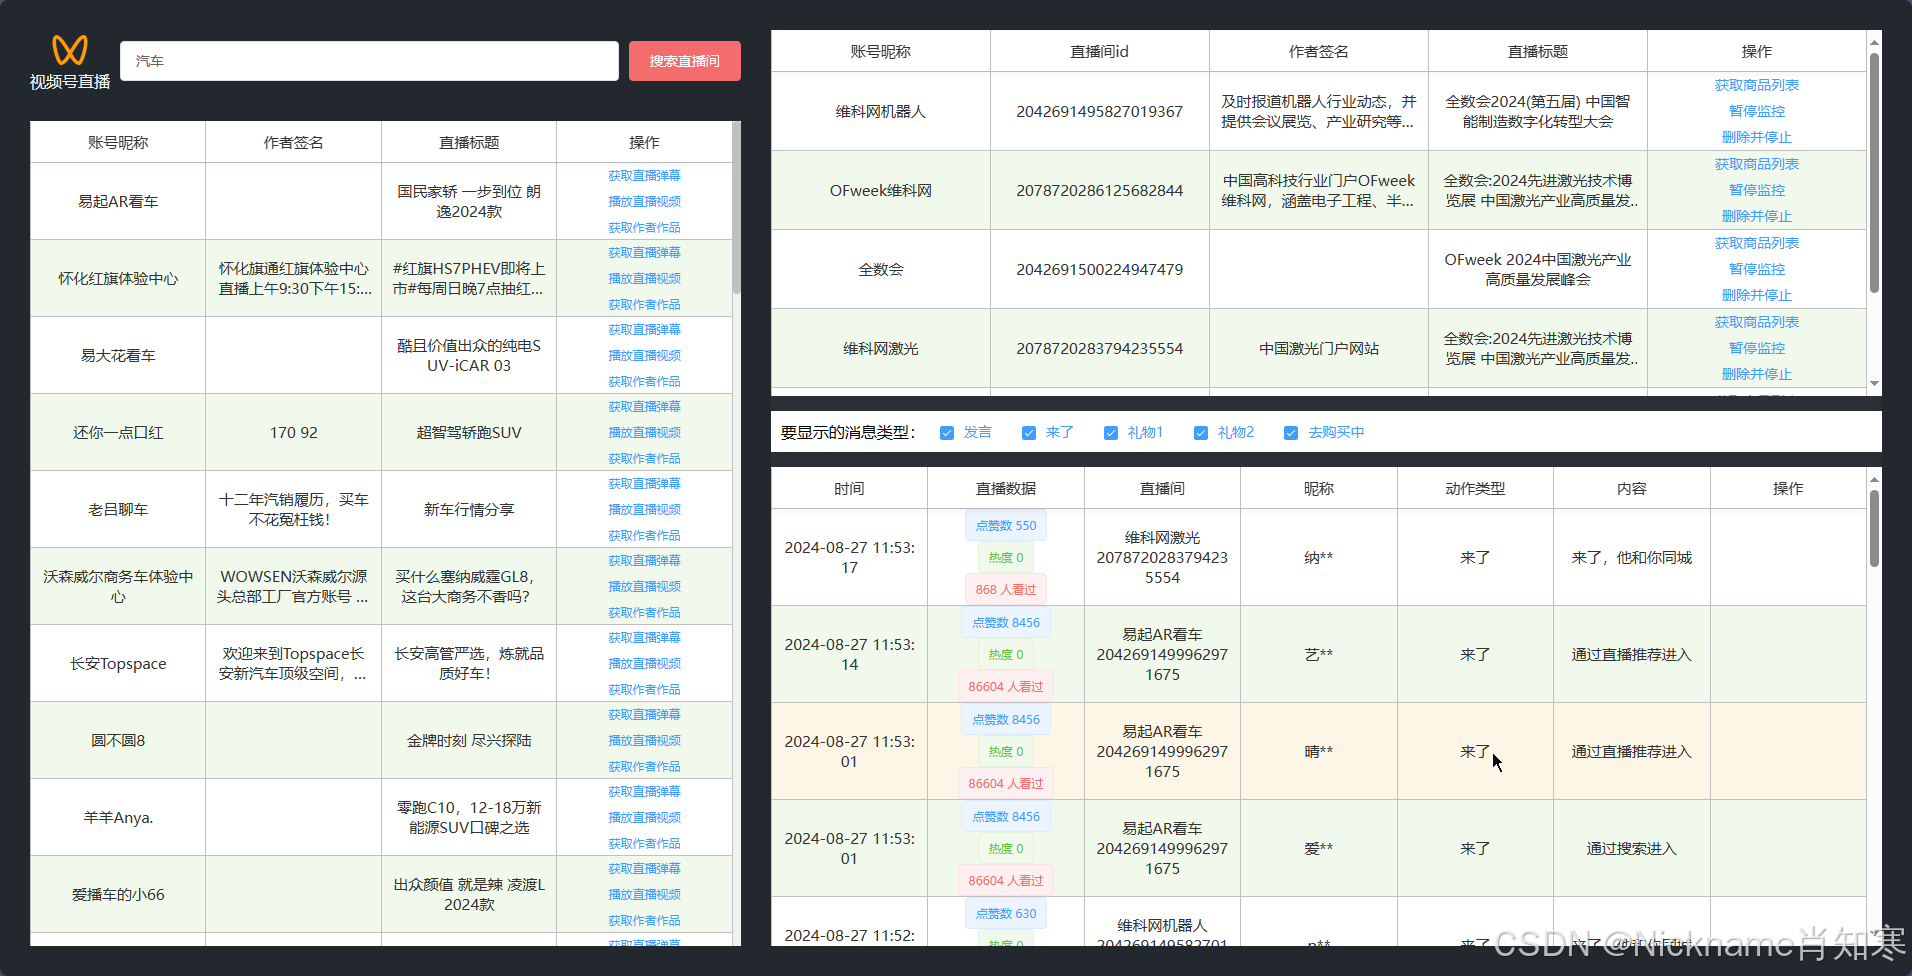Click 播放直播视频 for 易起AR看车
This screenshot has height=976, width=1912.
point(644,201)
